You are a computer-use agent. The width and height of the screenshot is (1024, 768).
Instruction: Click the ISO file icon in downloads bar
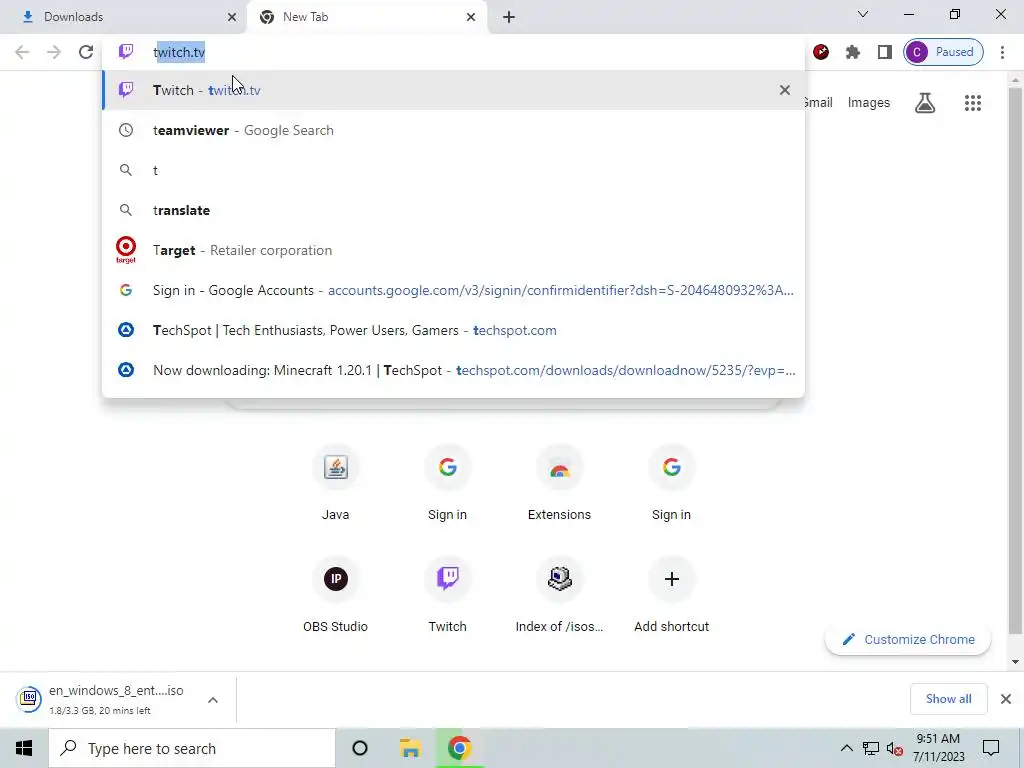click(x=29, y=699)
